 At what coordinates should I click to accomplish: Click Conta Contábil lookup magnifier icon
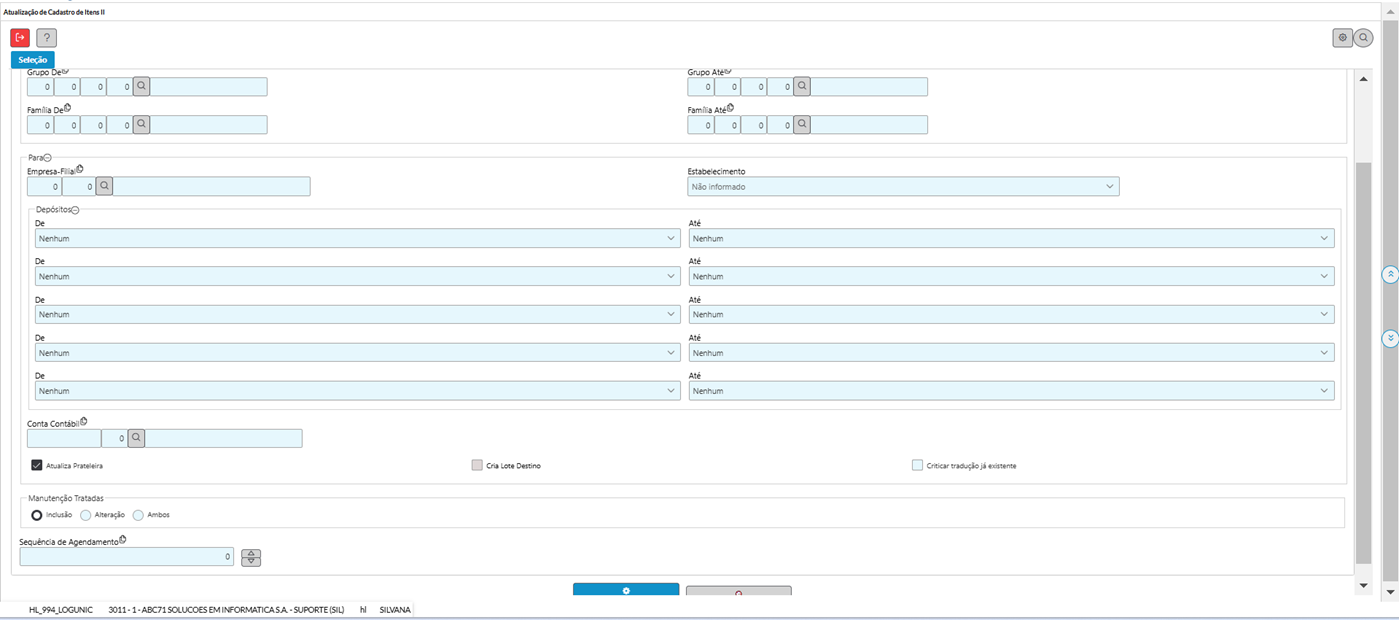[136, 438]
